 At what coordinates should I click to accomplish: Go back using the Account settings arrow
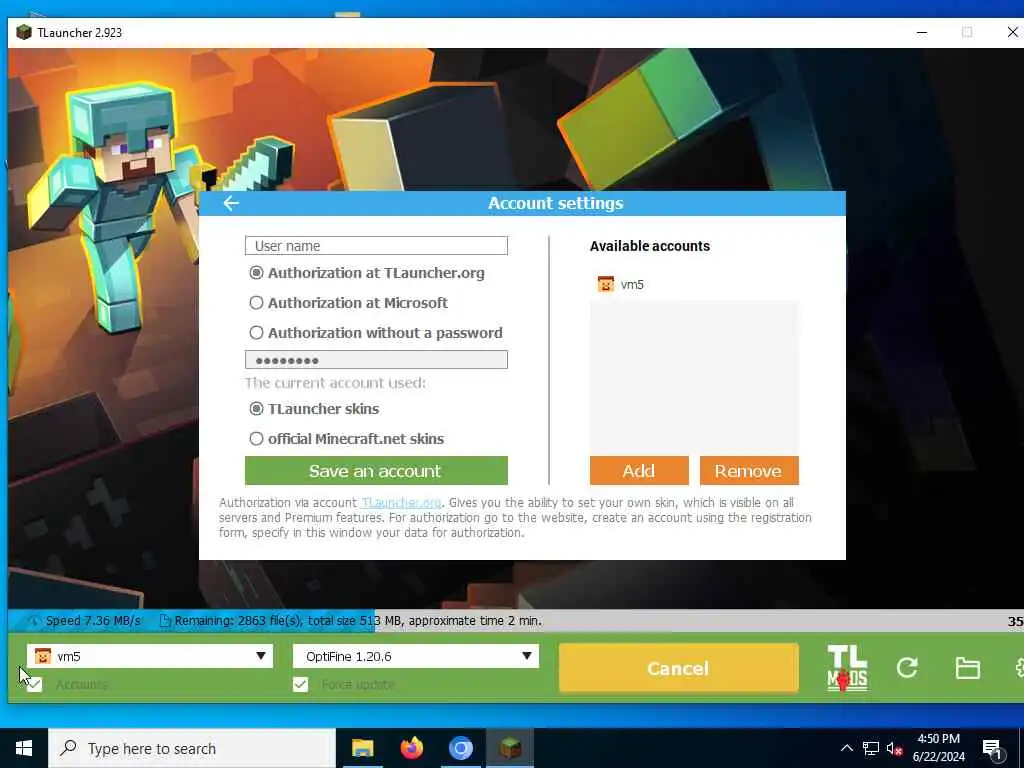tap(231, 203)
